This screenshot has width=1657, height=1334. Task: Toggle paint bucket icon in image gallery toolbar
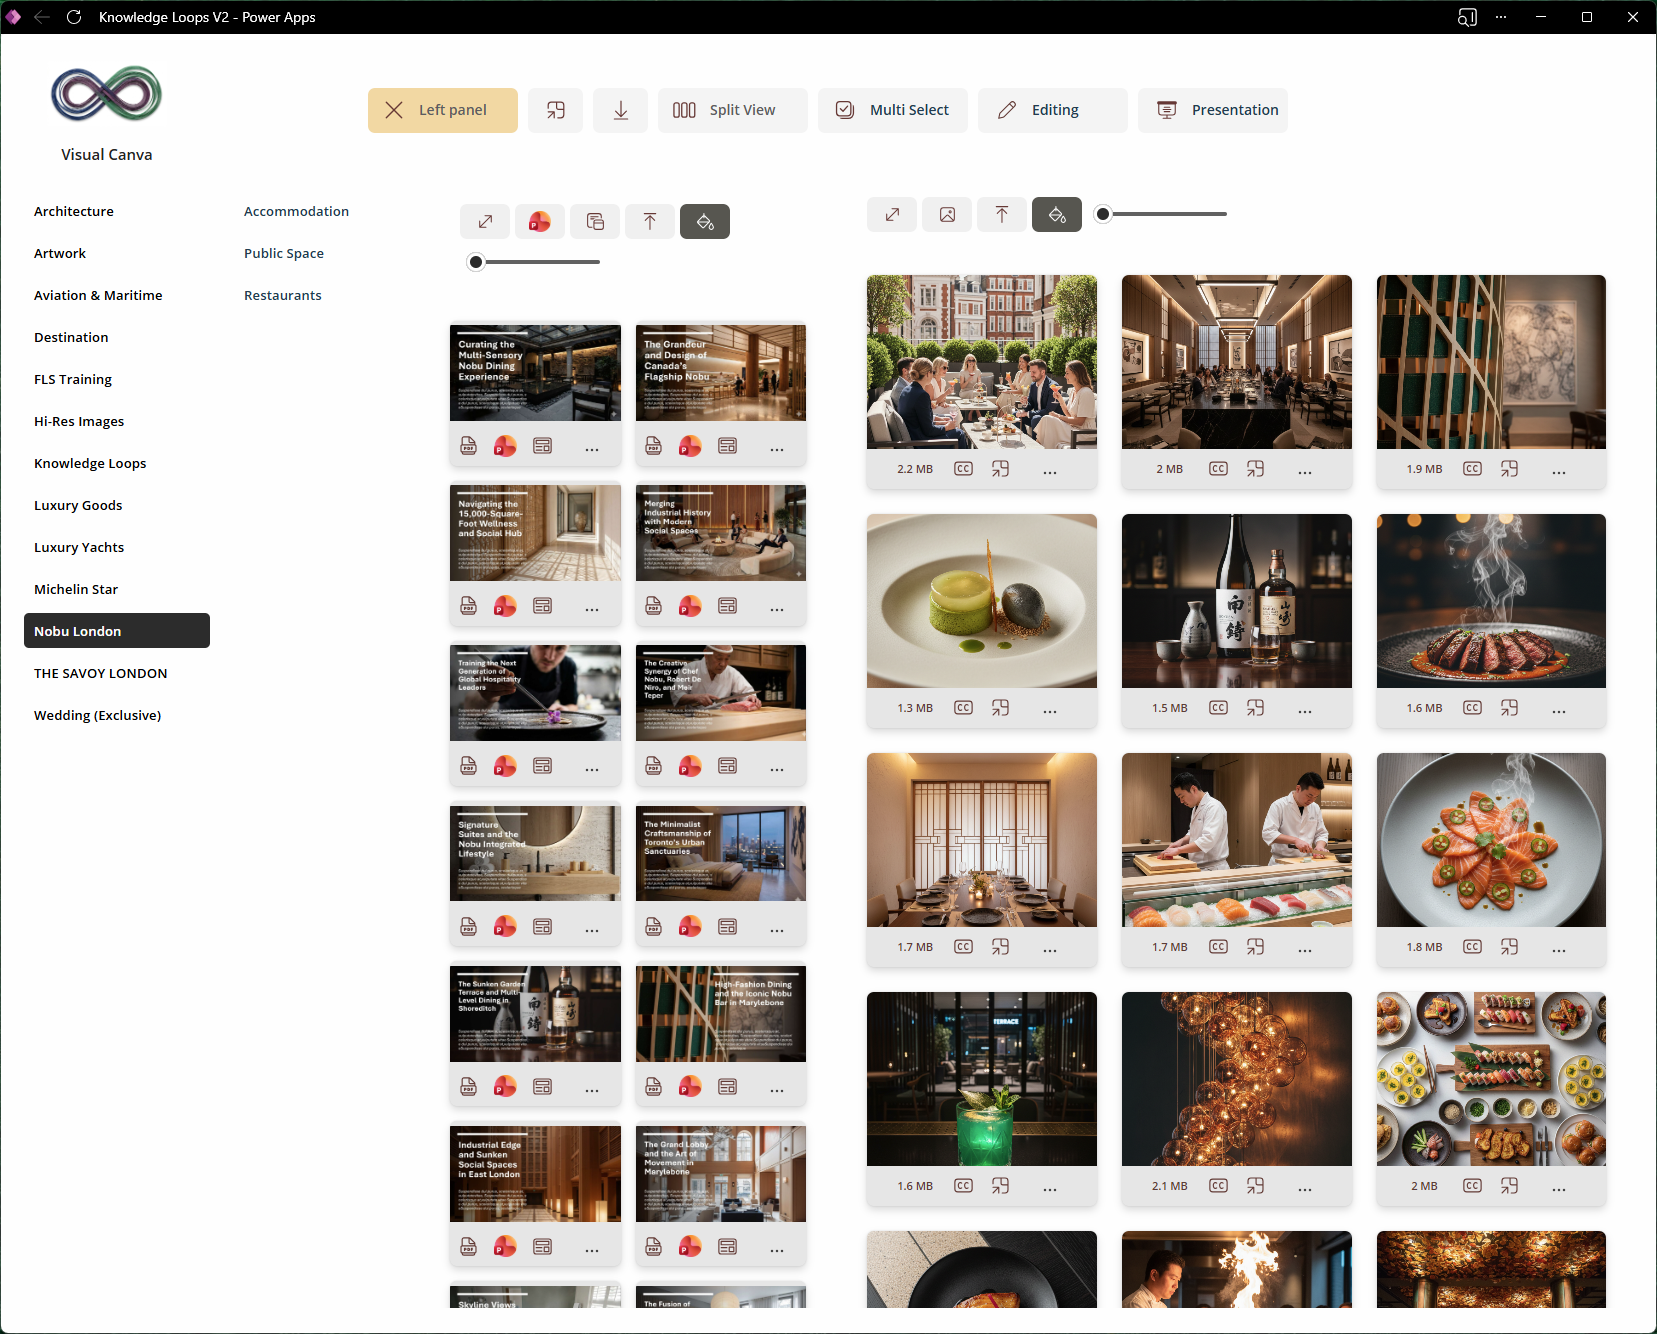(1057, 214)
